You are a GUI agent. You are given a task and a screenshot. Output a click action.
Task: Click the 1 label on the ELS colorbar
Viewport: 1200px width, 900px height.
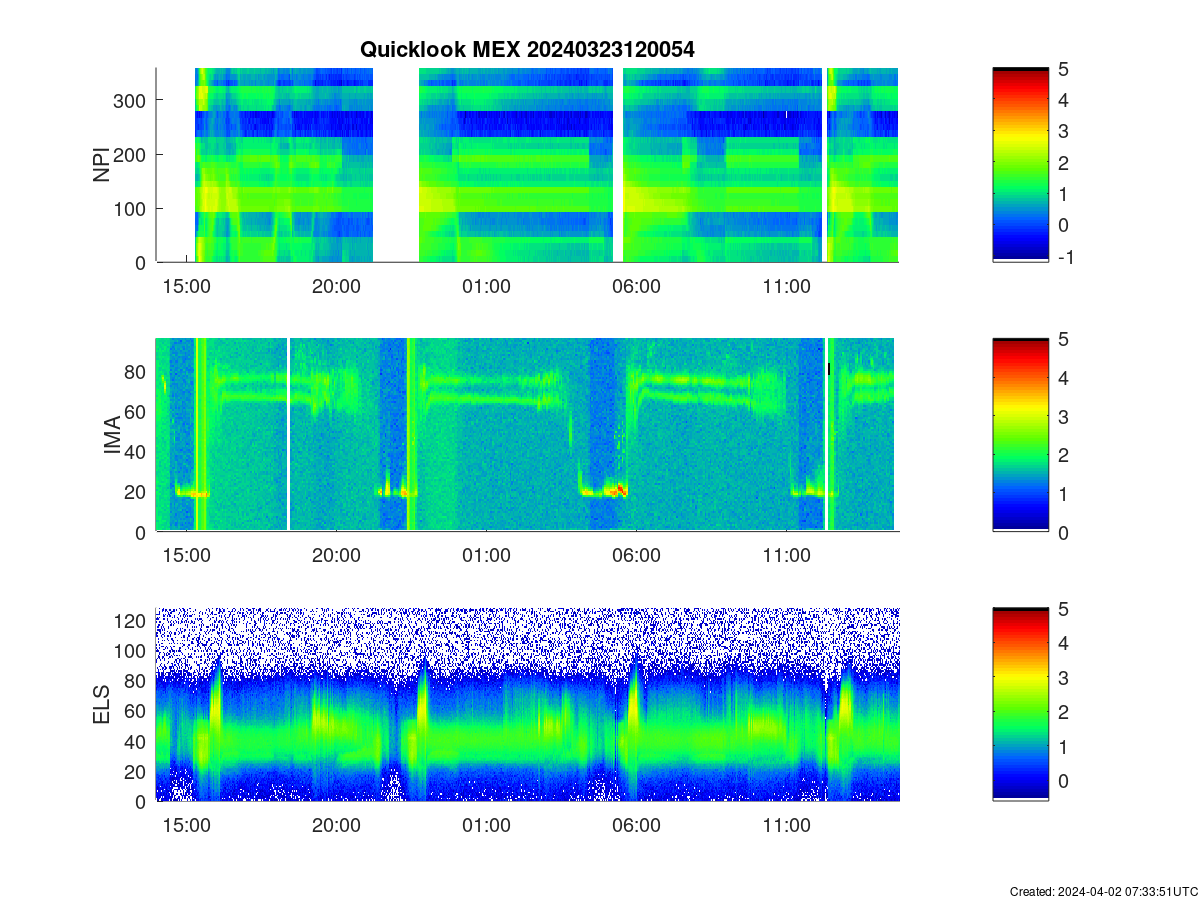pyautogui.click(x=1064, y=746)
